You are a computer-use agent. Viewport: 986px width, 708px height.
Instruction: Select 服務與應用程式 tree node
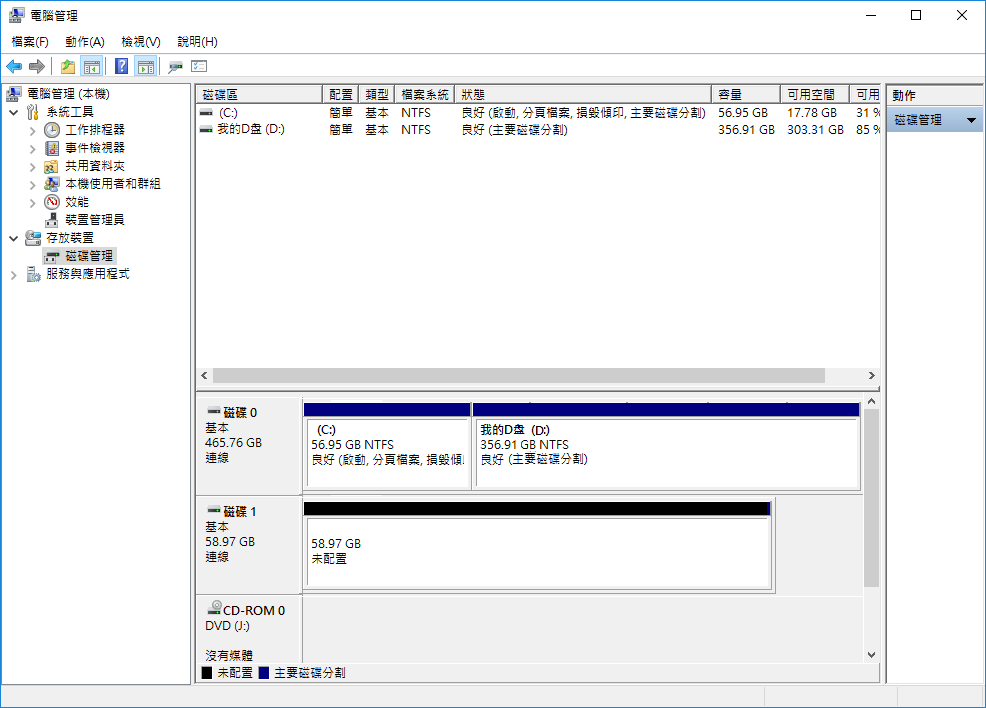point(87,274)
